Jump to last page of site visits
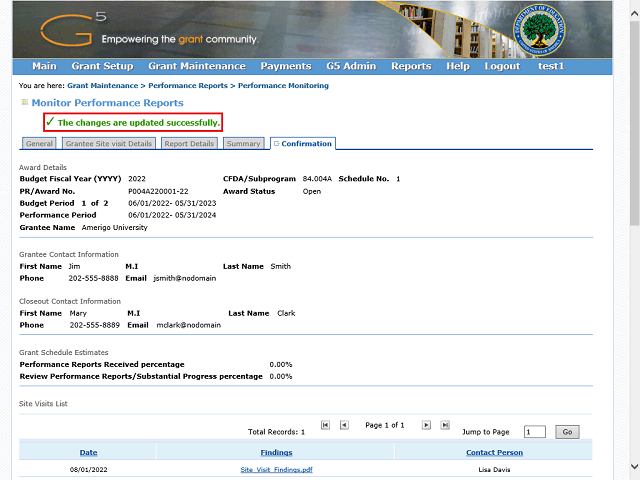640x480 pixels. coord(445,425)
